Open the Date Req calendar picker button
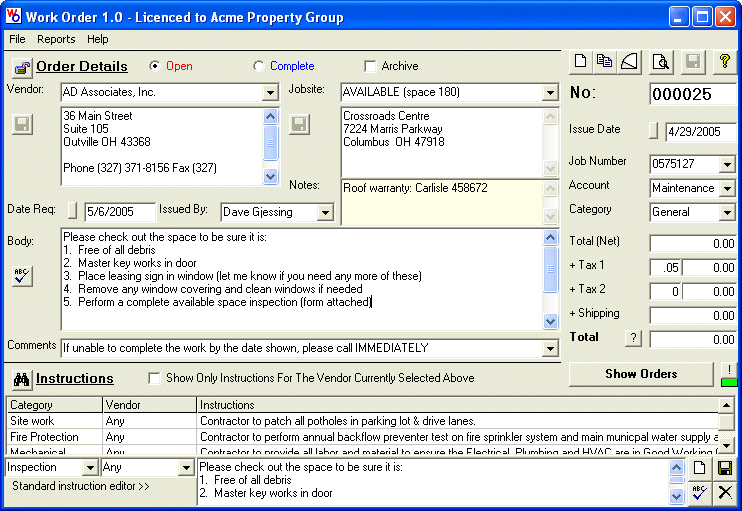Viewport: 742px width, 511px height. point(72,211)
